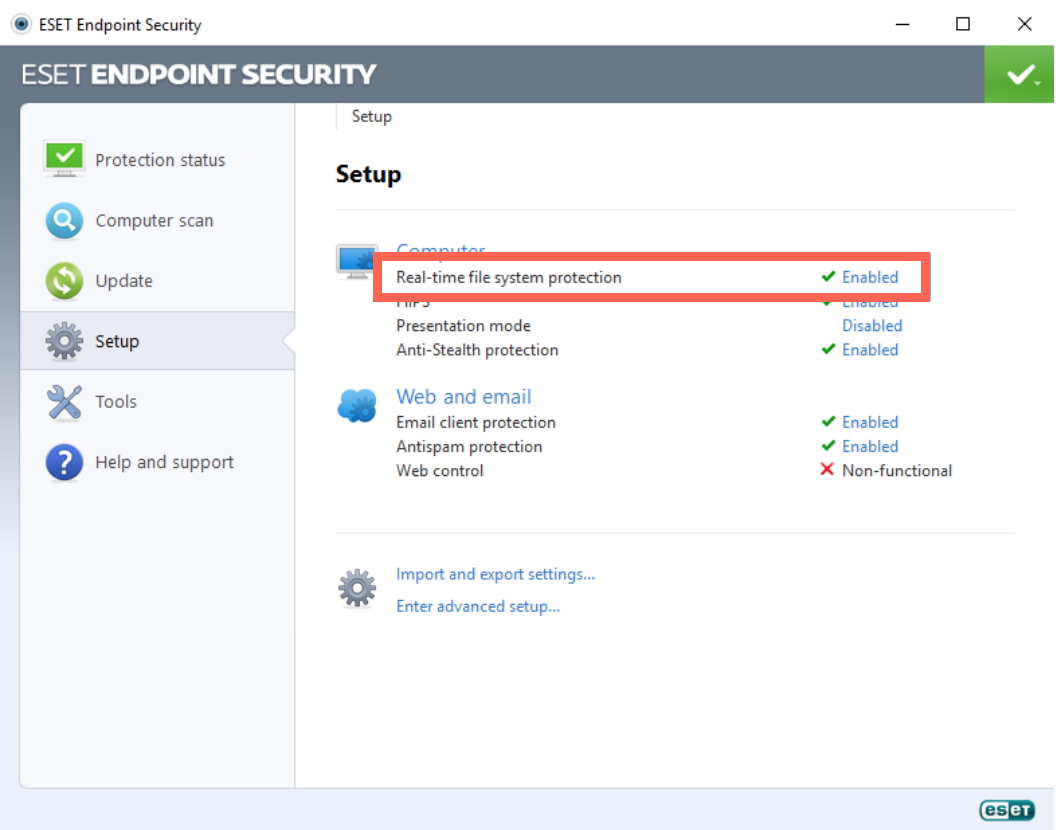Viewport: 1059px width, 830px height.
Task: Click the Help and support question mark icon
Action: click(64, 463)
